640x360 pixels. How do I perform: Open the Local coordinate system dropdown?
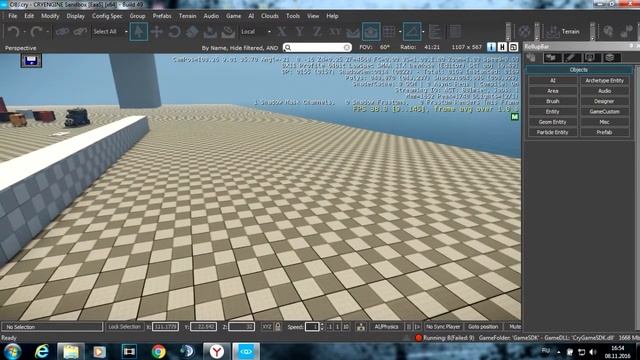256,31
